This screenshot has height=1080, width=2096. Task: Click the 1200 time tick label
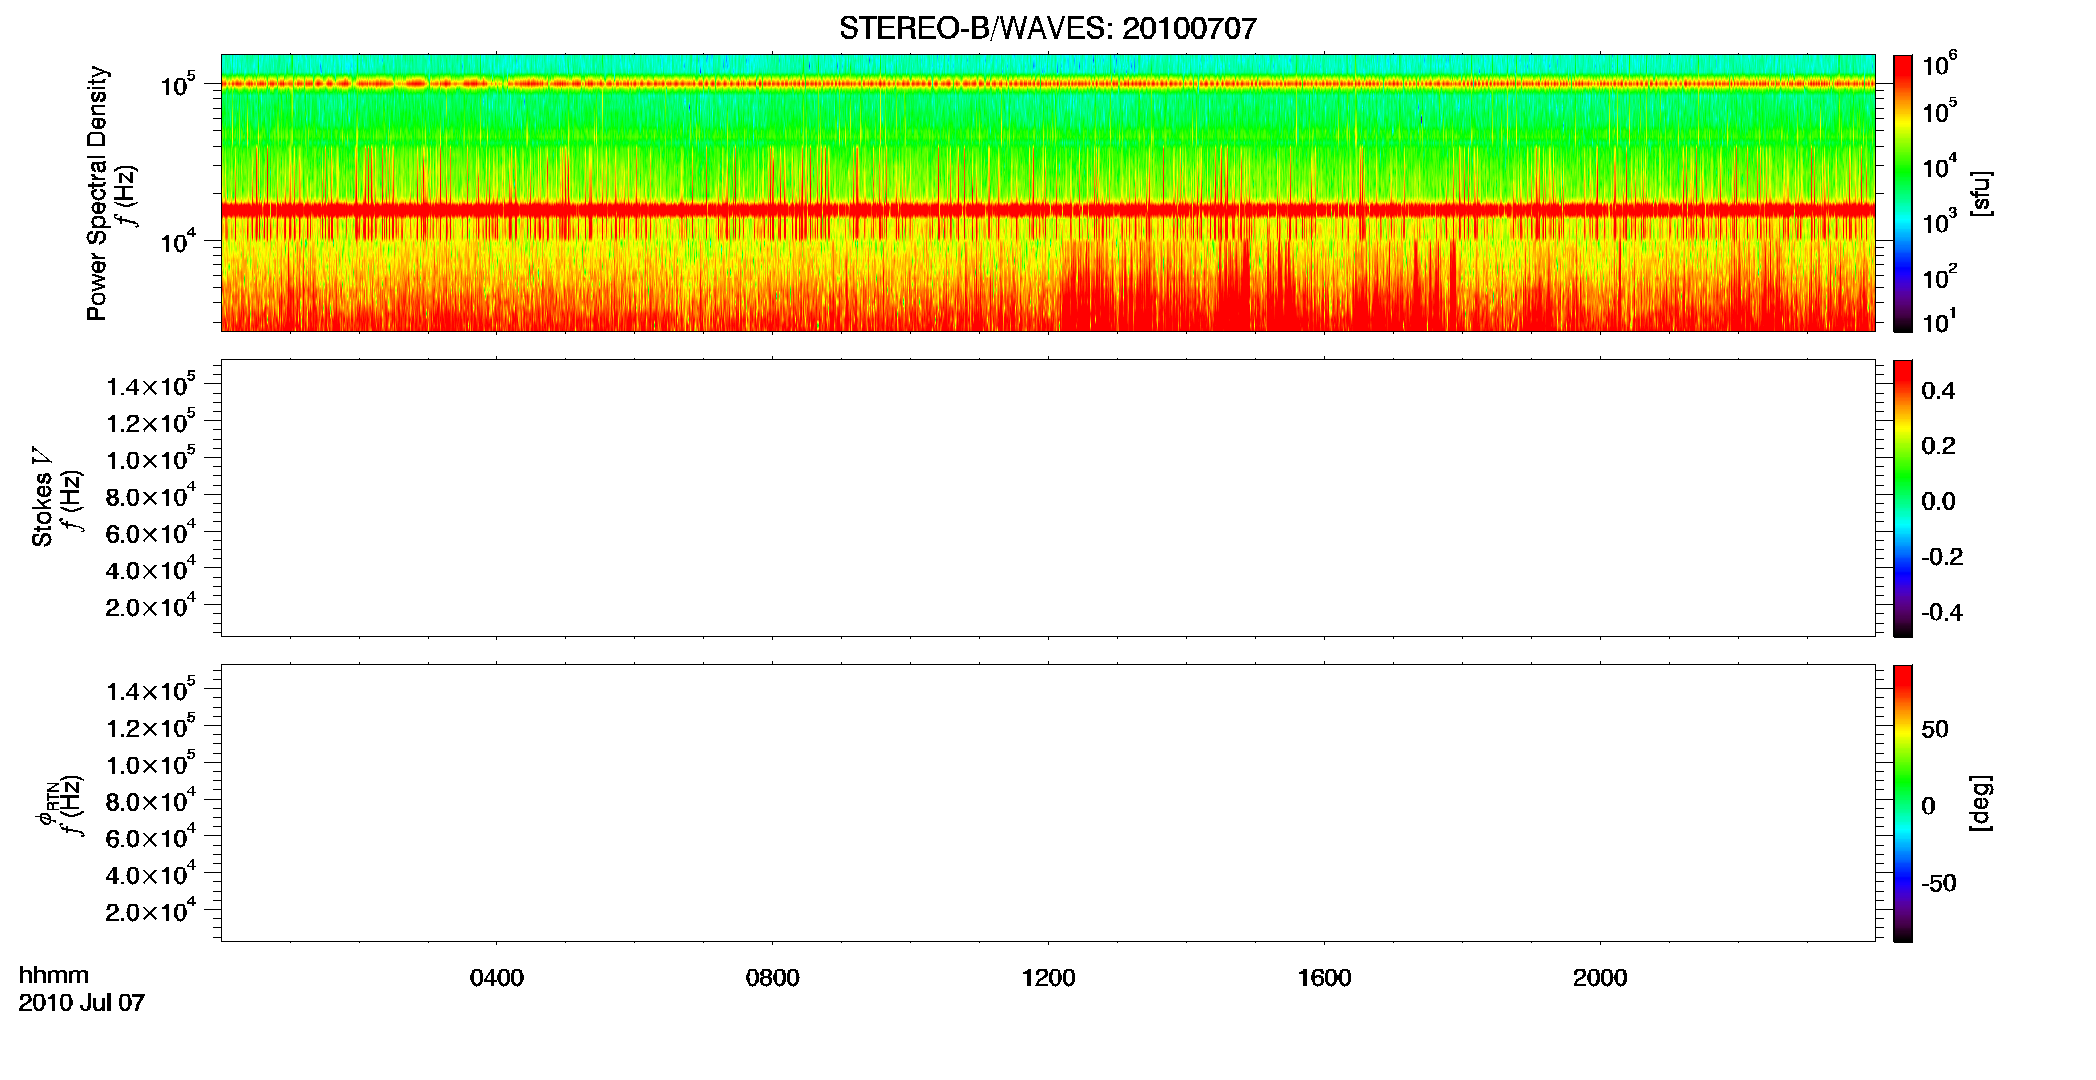pos(1048,978)
